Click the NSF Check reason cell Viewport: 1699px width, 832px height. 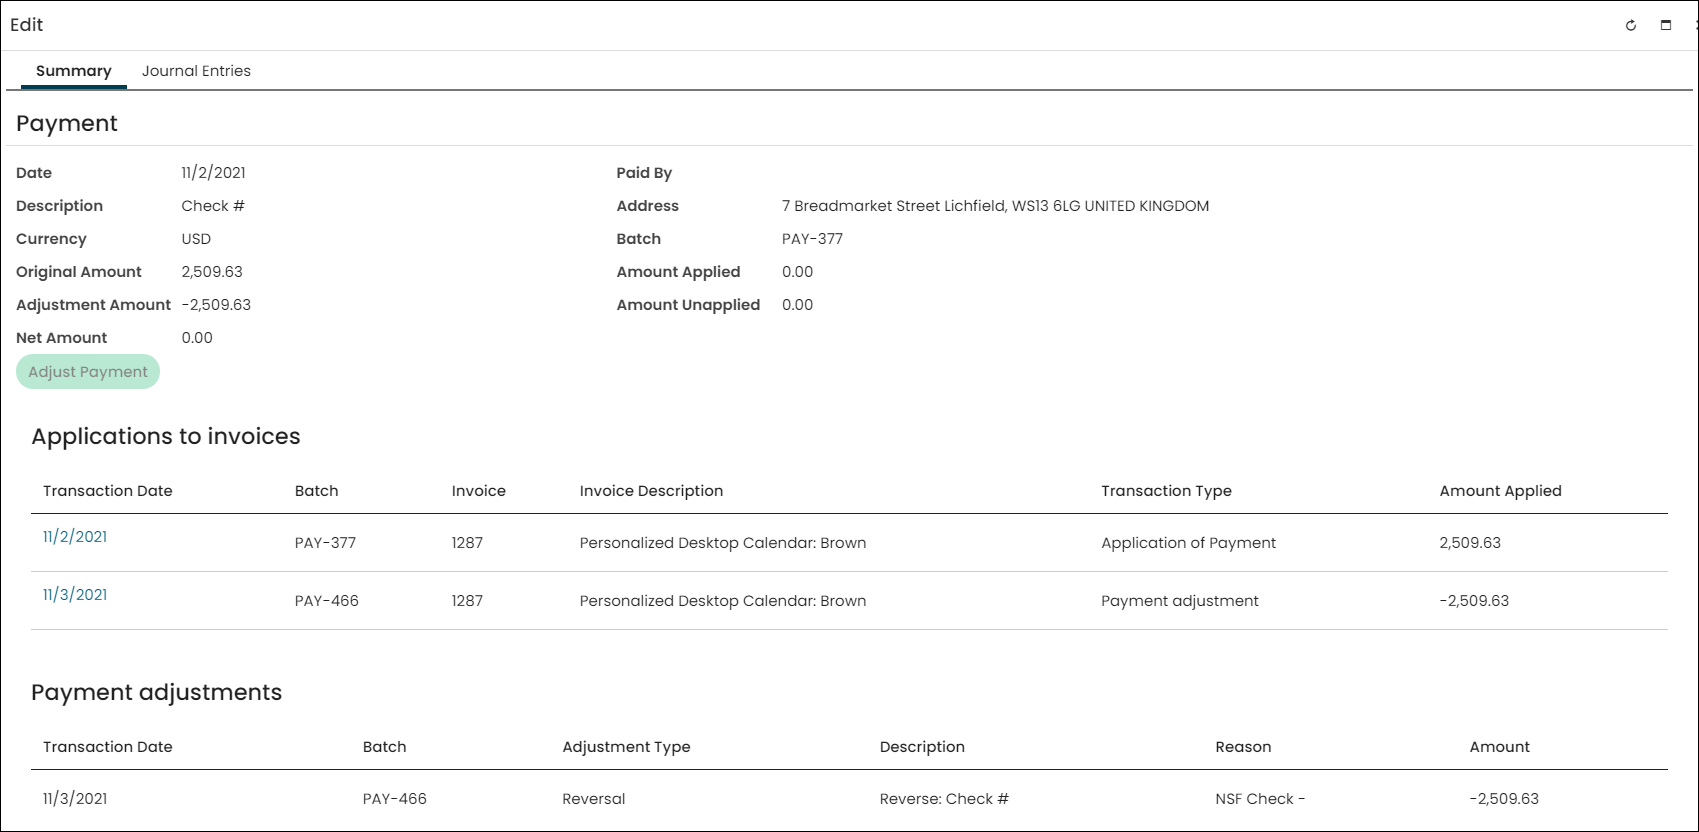(x=1260, y=799)
